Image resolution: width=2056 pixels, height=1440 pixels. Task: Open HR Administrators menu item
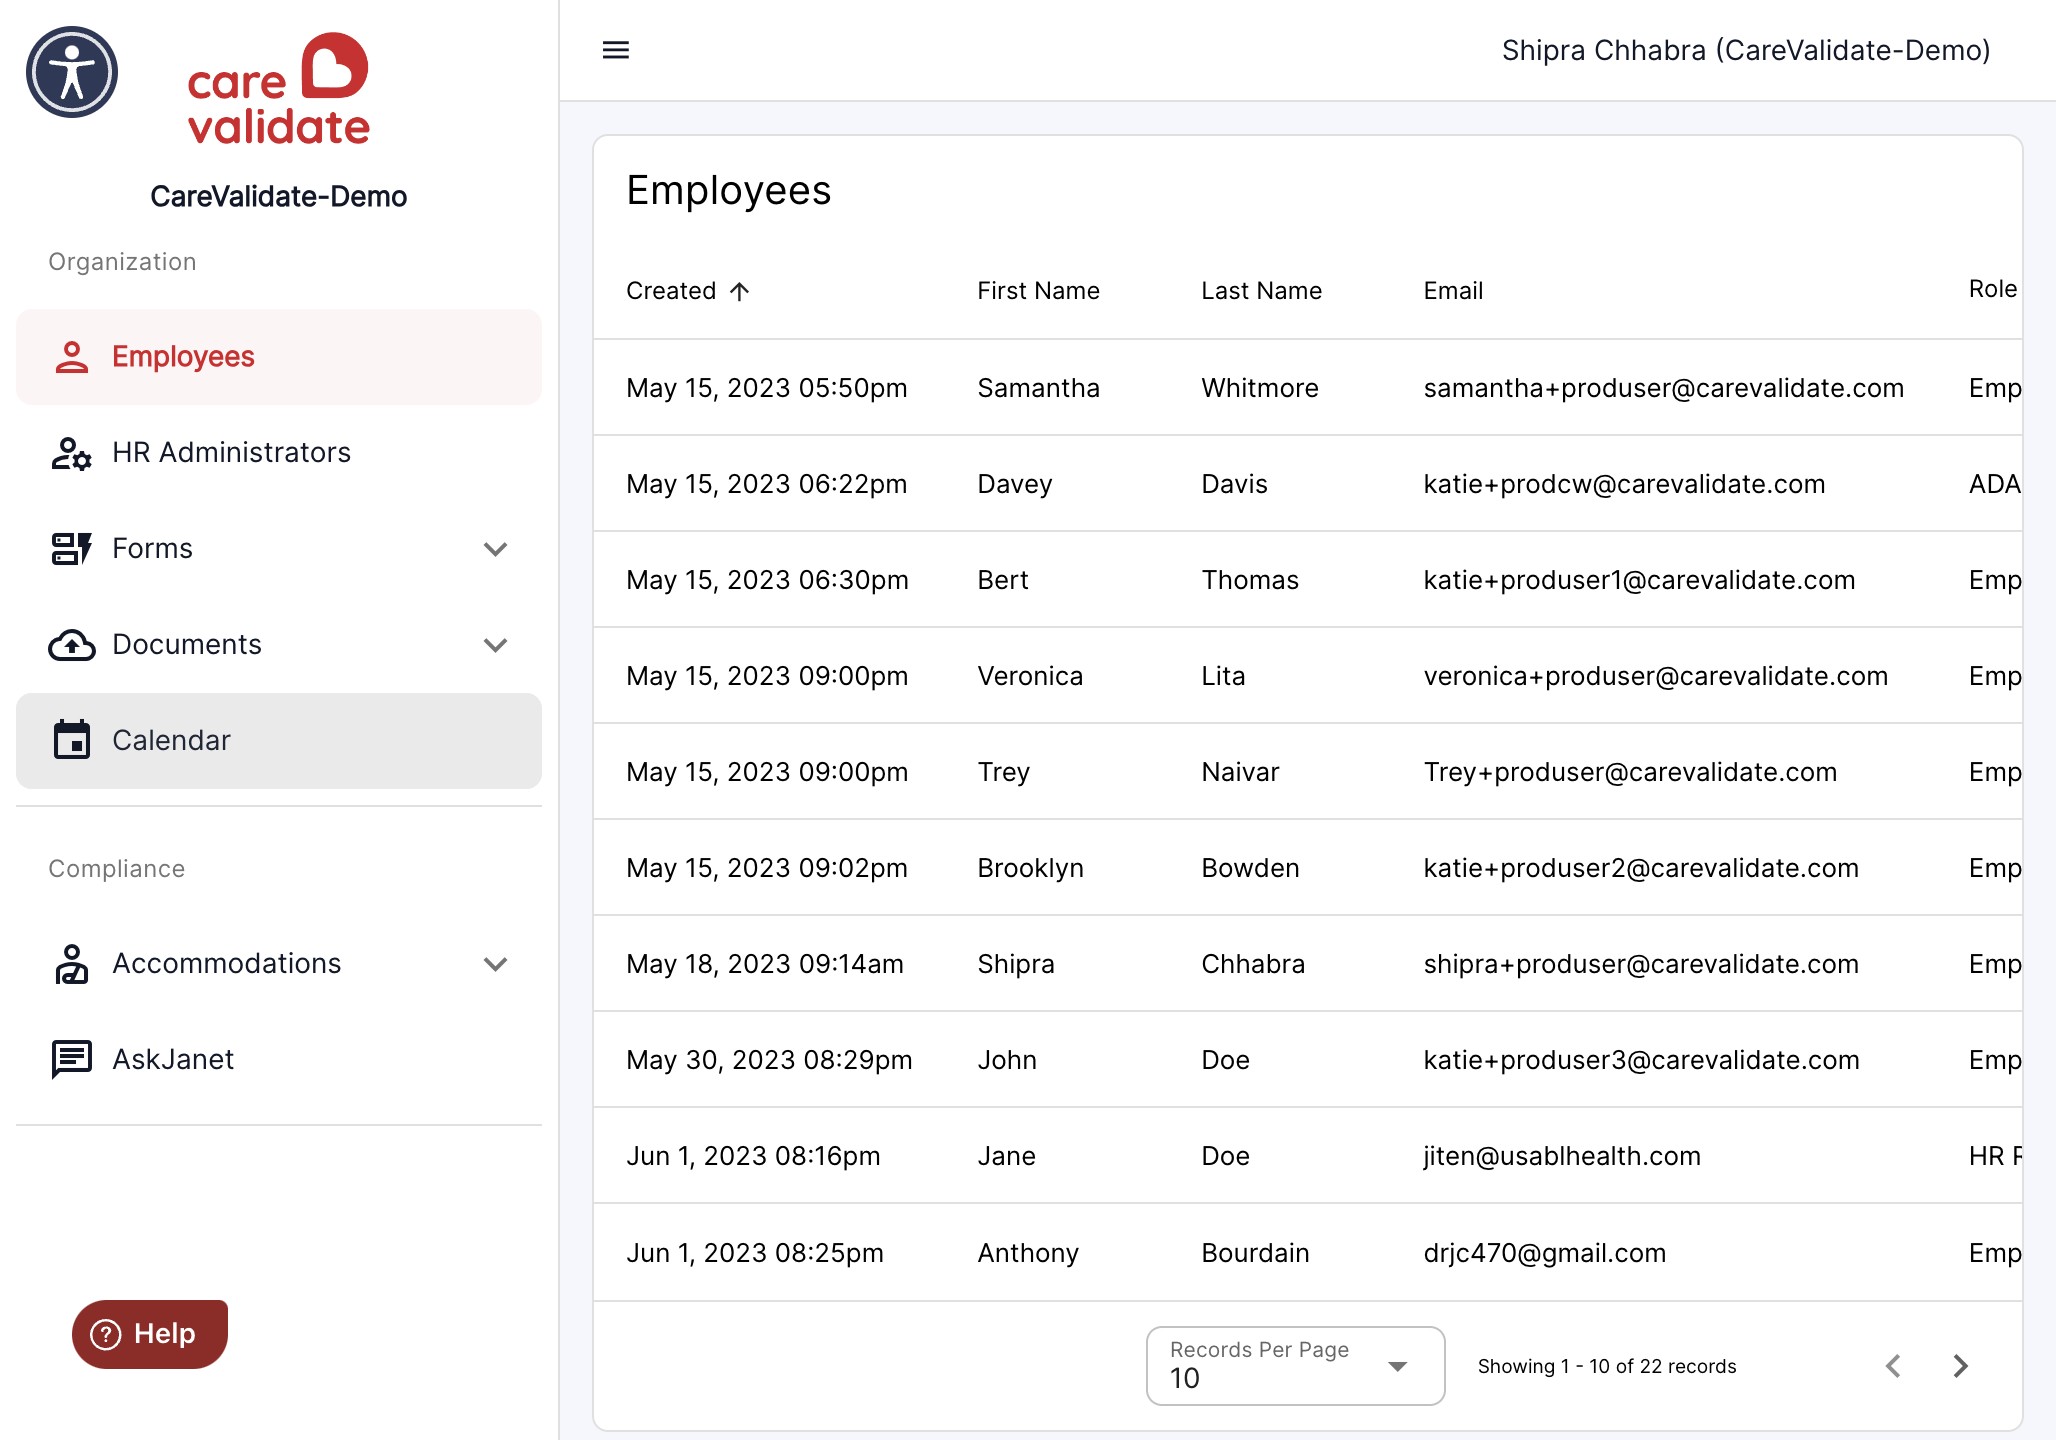tap(279, 453)
